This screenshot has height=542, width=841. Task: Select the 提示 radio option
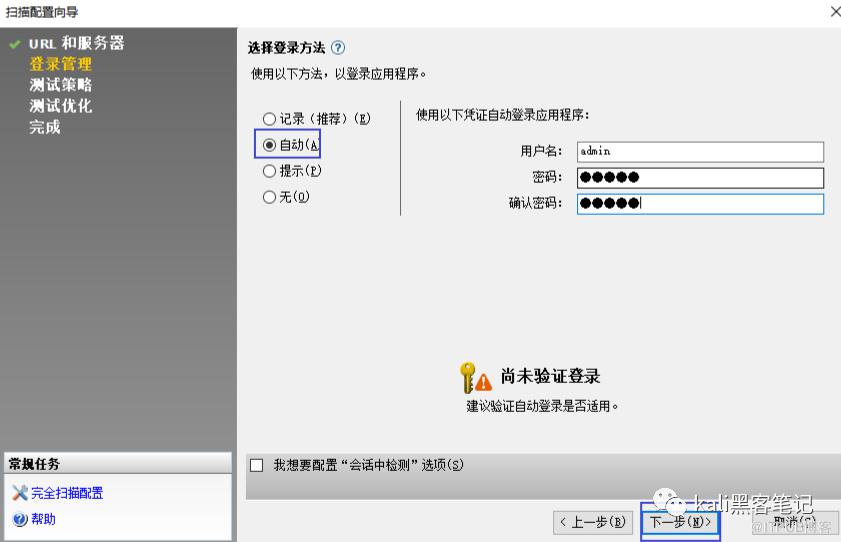click(x=269, y=171)
